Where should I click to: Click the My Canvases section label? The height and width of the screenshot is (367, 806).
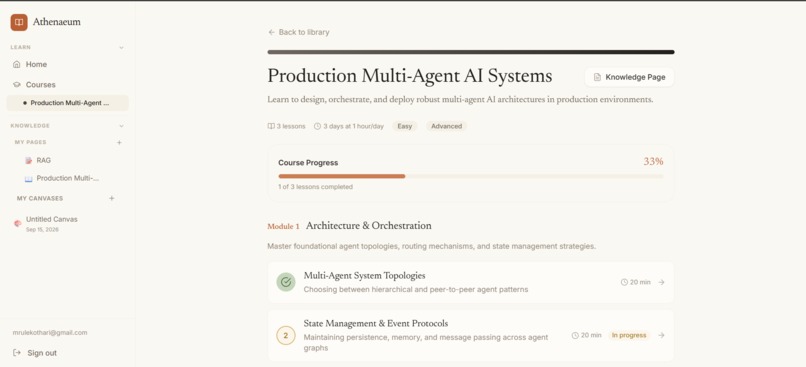tap(40, 198)
